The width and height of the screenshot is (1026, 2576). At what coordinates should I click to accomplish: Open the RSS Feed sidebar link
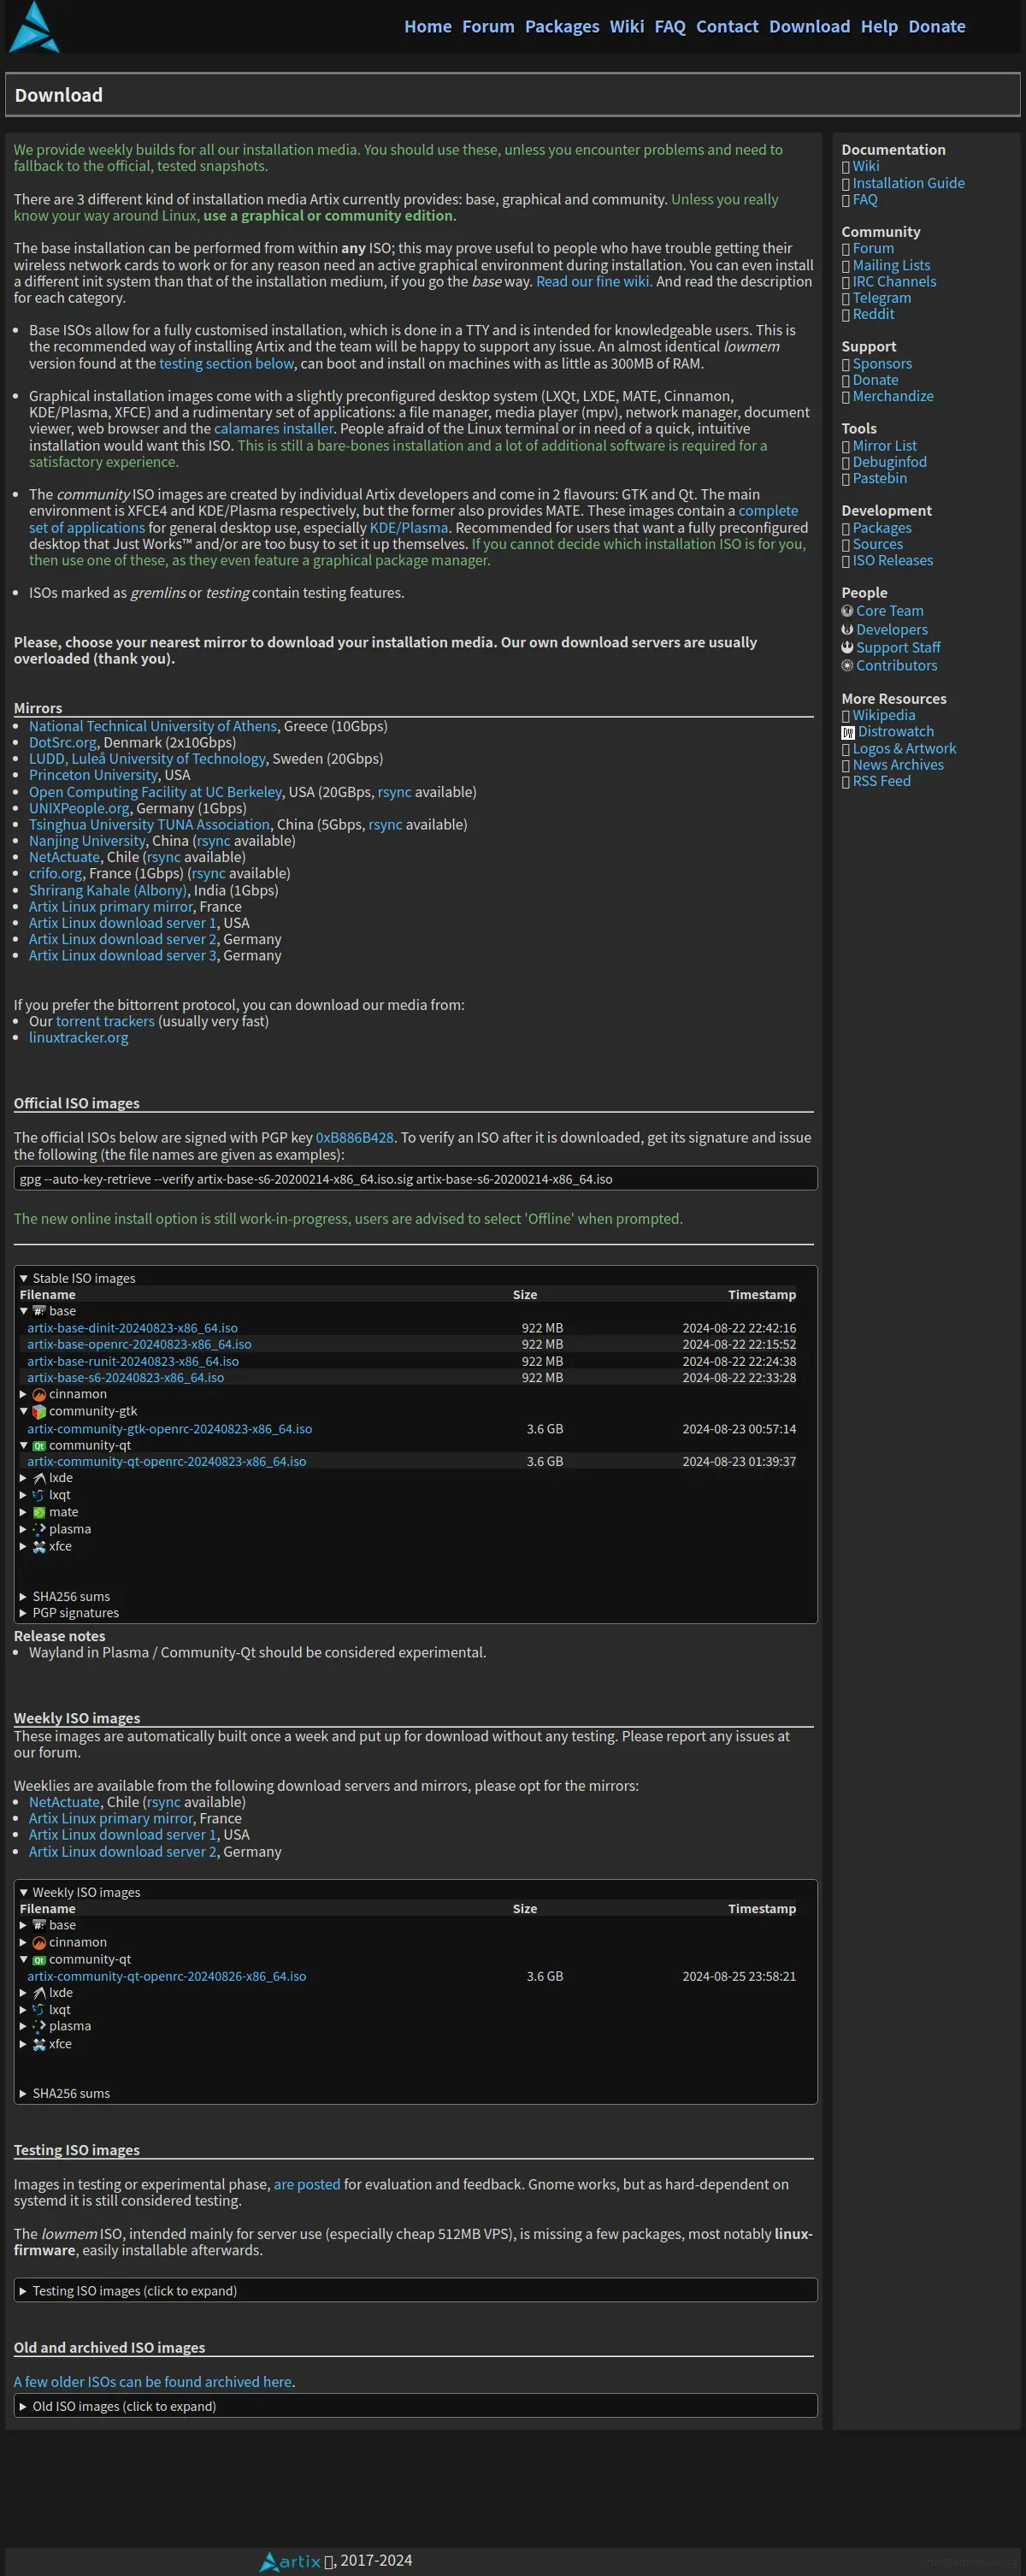click(x=881, y=781)
